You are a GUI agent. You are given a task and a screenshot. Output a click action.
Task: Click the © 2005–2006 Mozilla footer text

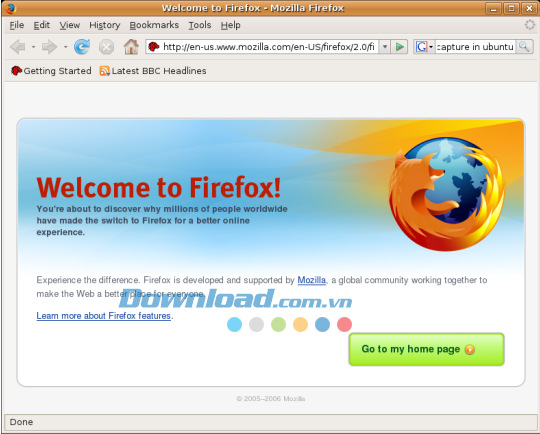tap(271, 399)
